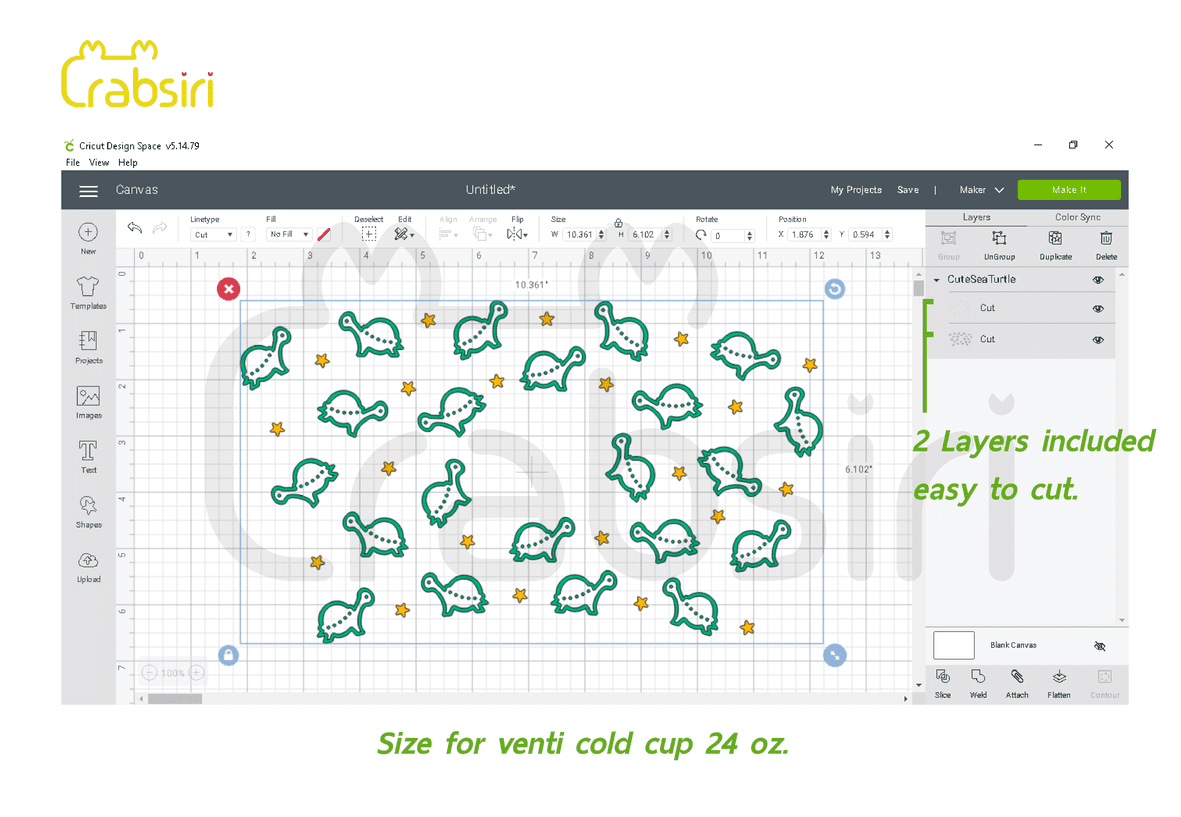1181x817 pixels.
Task: Open the Templates tool in sidebar
Action: (x=88, y=292)
